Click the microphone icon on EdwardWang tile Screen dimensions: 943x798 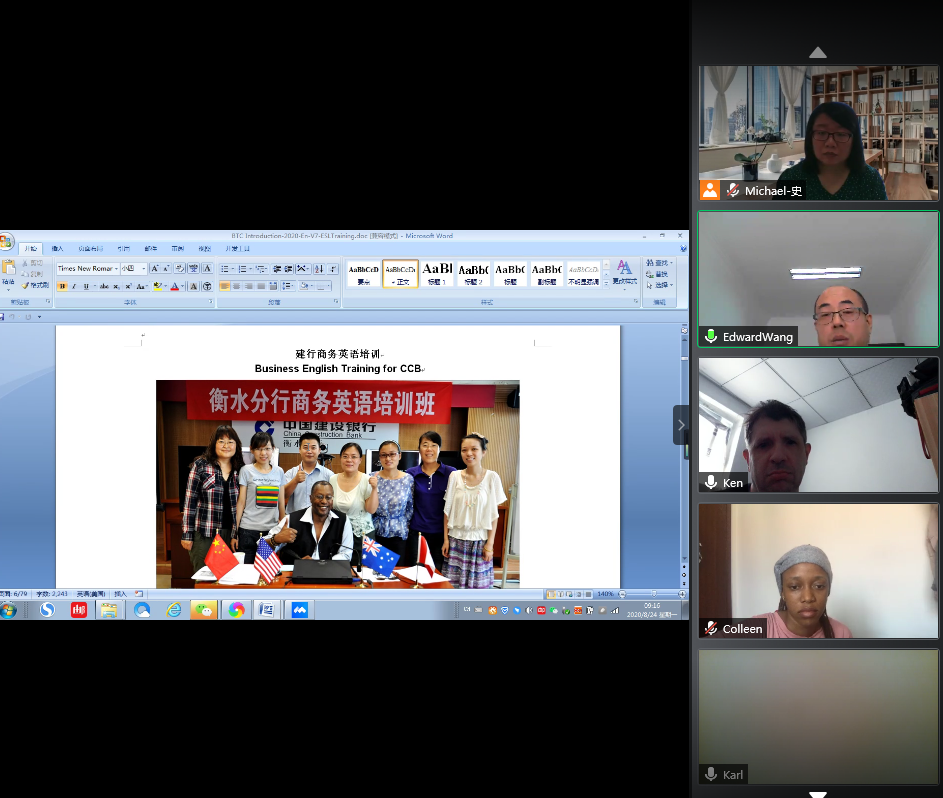[x=711, y=336]
